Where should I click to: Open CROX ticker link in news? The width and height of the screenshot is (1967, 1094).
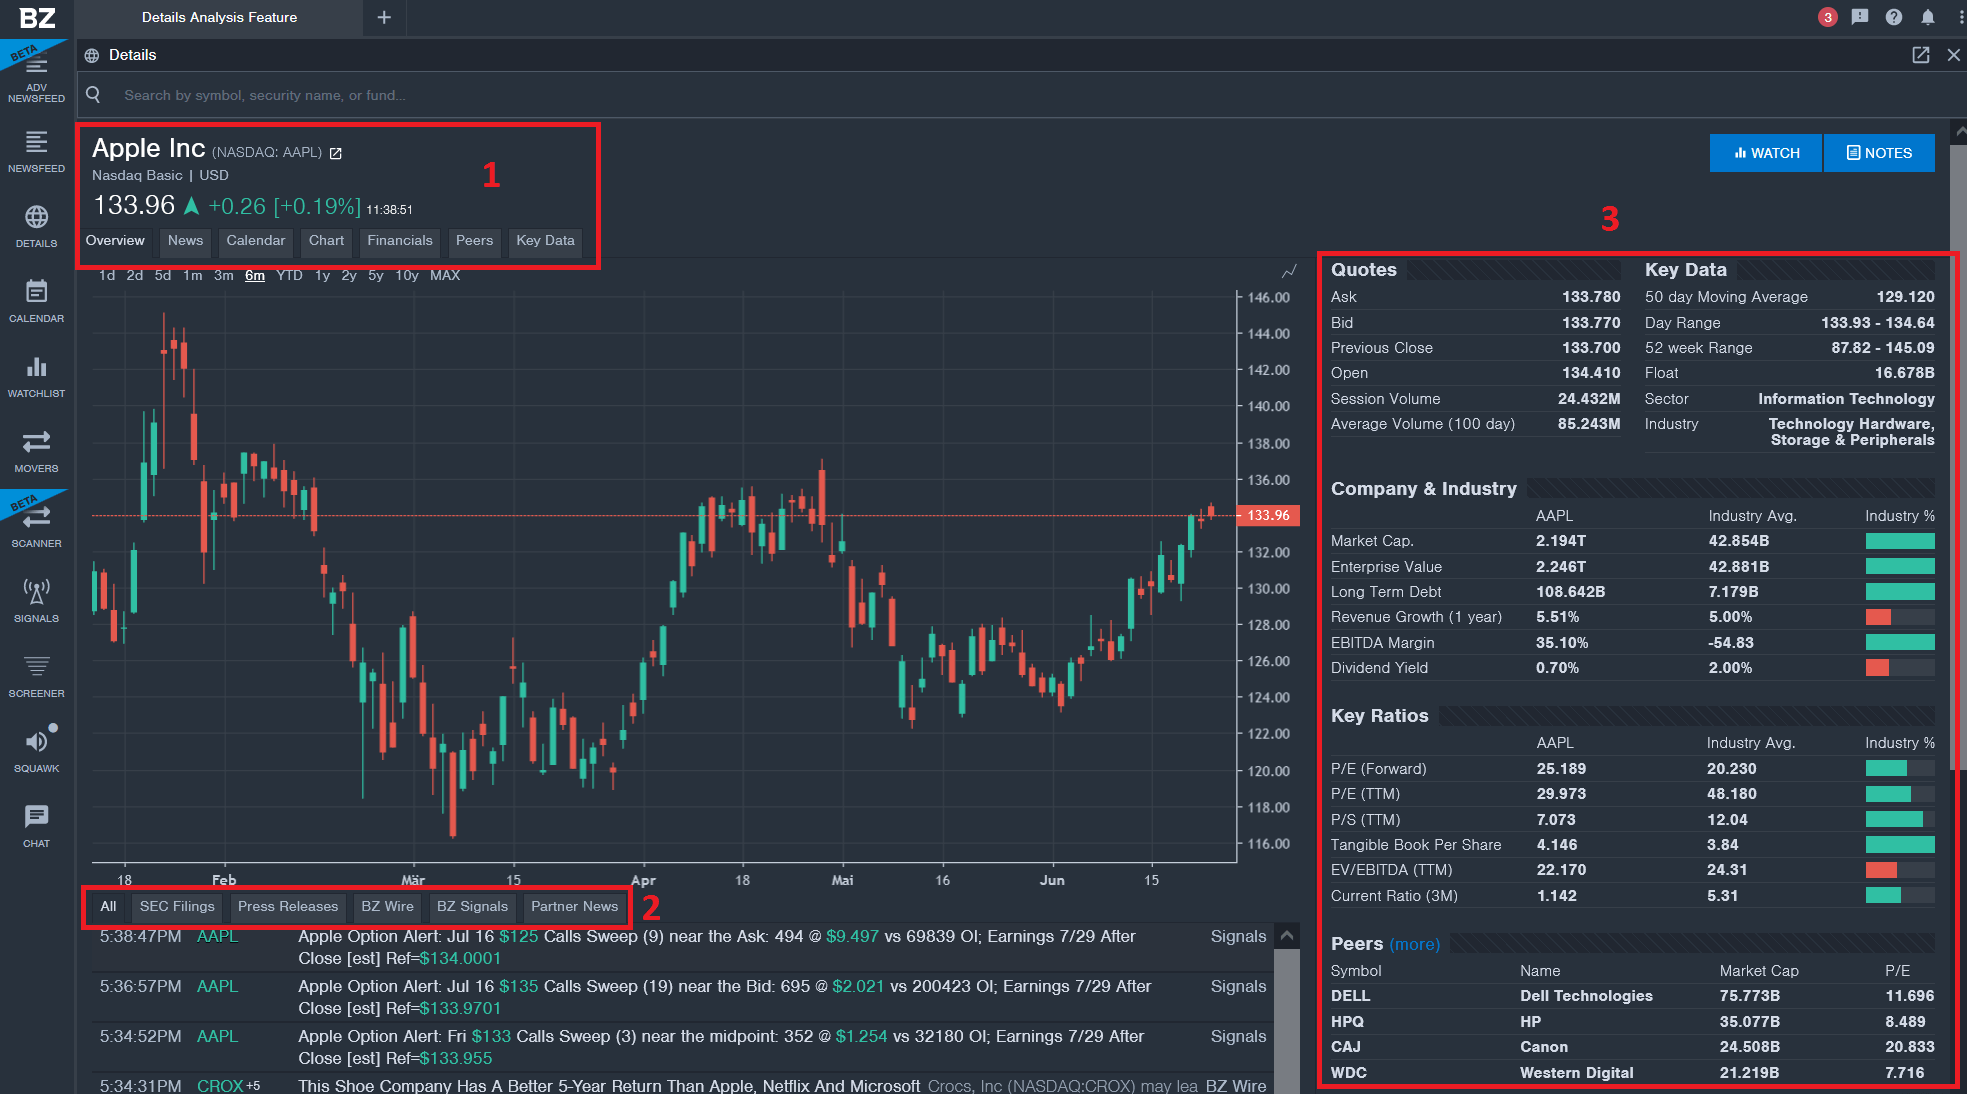click(x=220, y=1086)
